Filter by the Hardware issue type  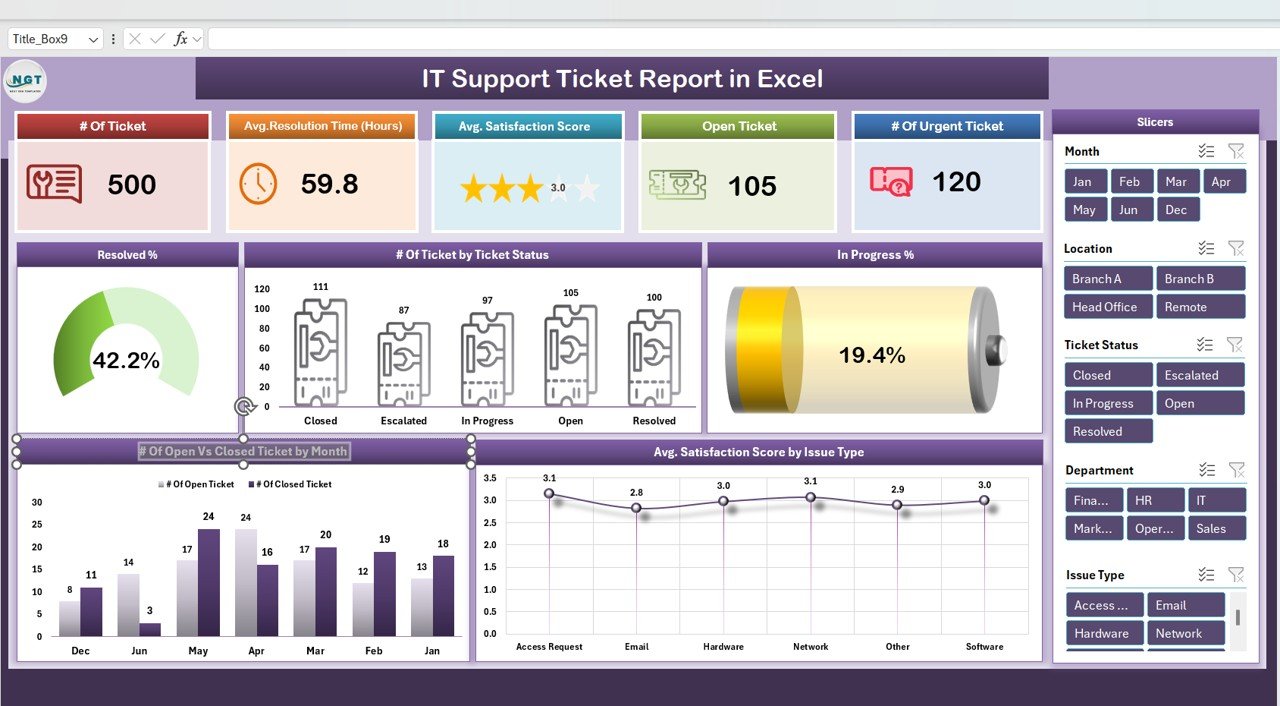1103,633
